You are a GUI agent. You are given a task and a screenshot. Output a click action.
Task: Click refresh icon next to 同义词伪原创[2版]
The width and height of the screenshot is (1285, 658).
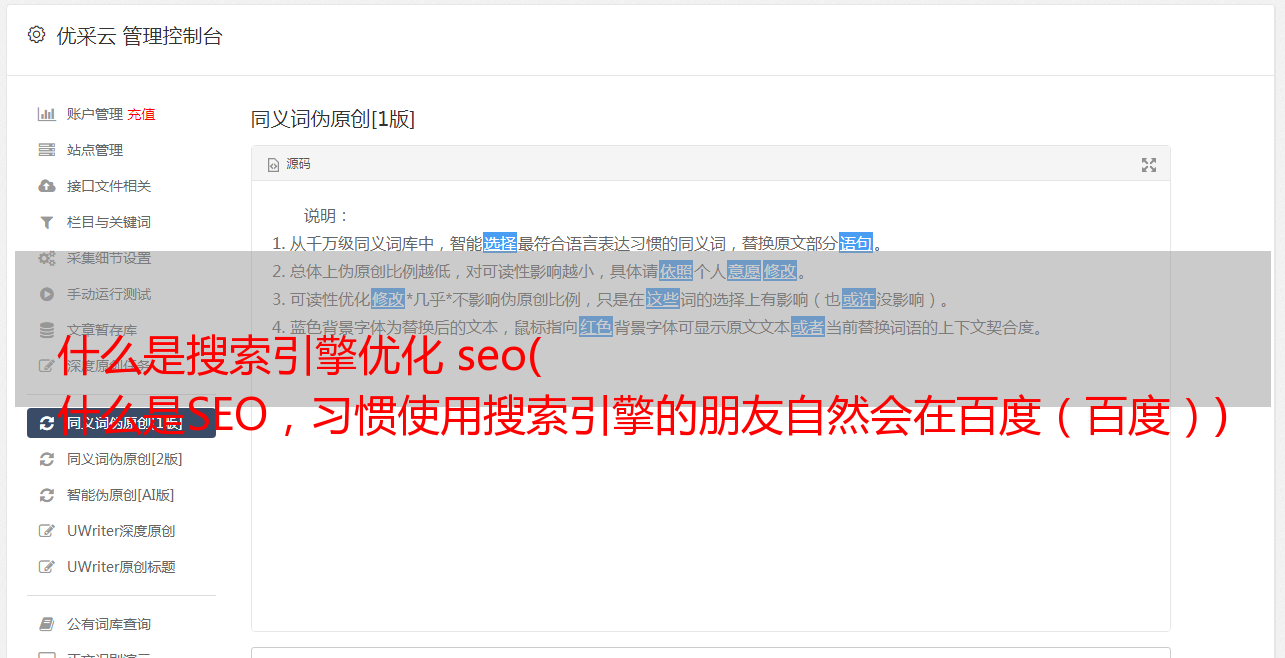[x=46, y=459]
